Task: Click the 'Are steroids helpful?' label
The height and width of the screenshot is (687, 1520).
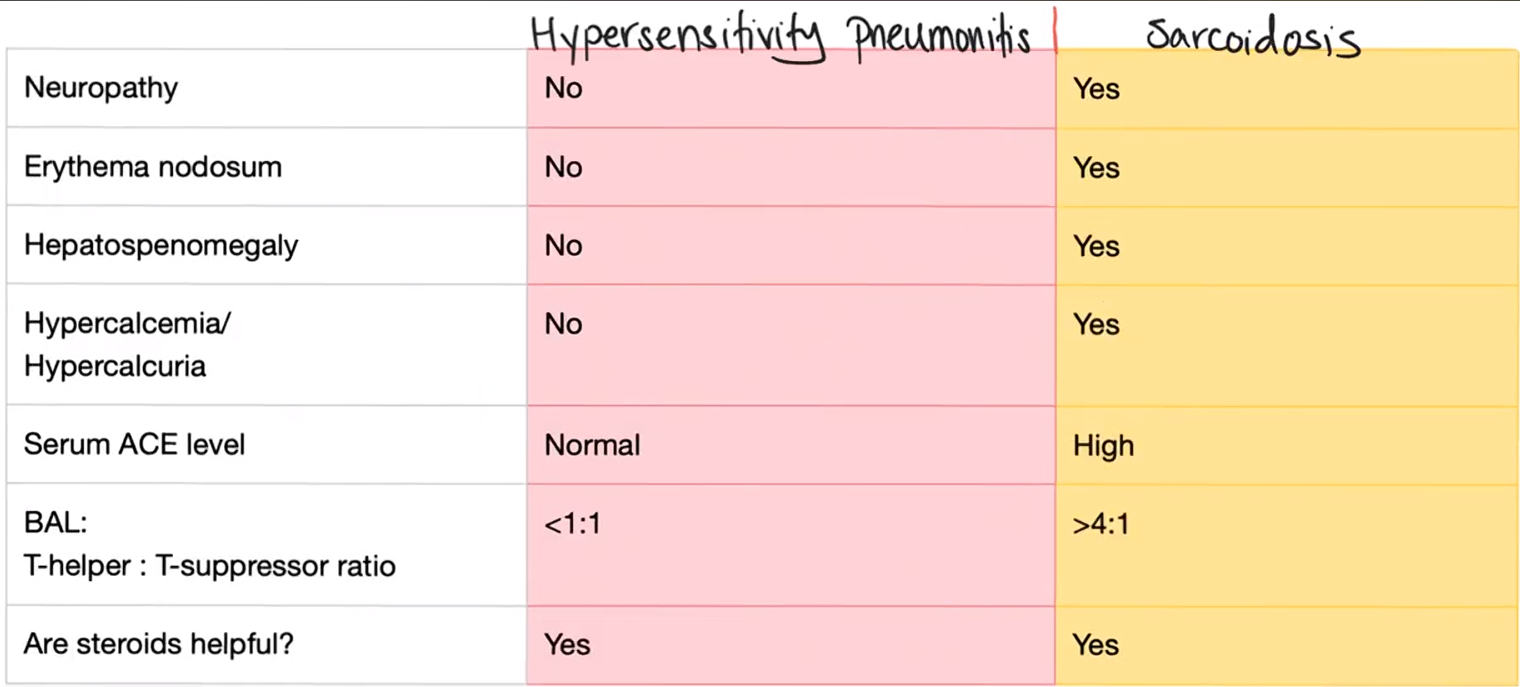Action: (159, 643)
